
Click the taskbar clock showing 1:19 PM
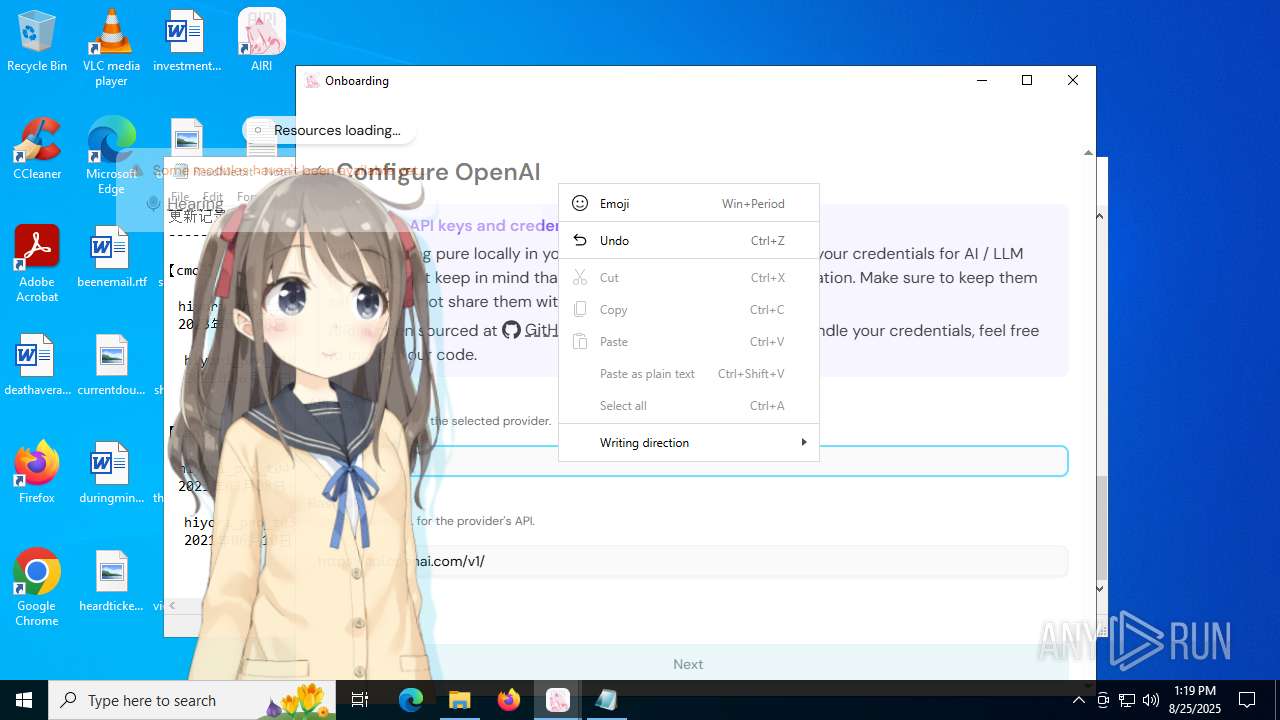click(1195, 700)
